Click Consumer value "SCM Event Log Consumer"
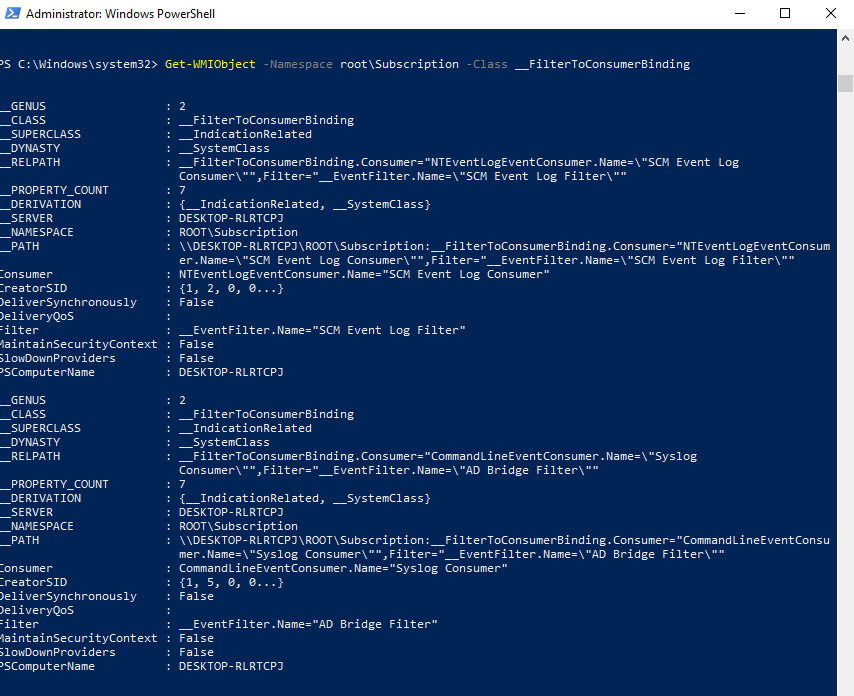854x696 pixels. click(364, 274)
